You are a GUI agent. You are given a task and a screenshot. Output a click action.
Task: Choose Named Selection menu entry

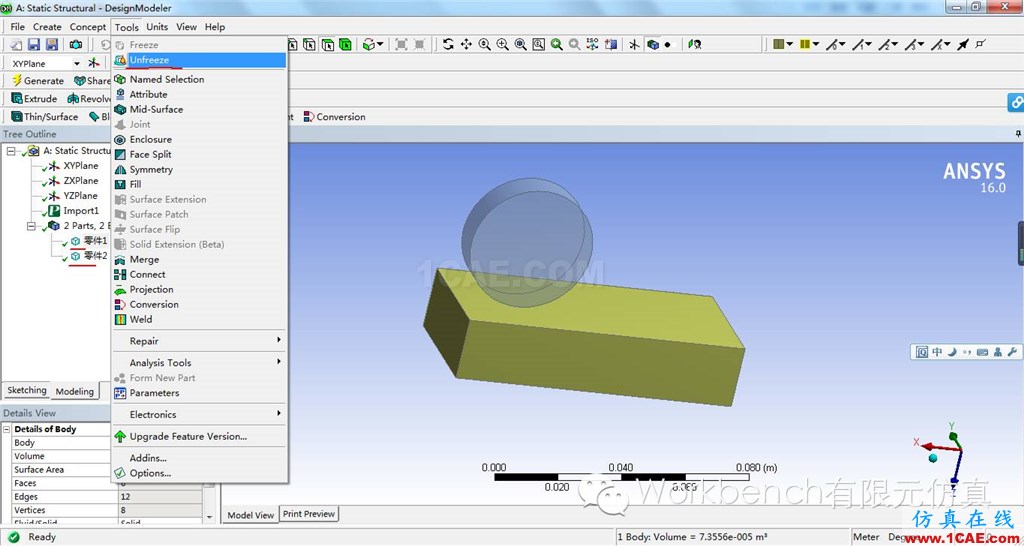[199, 79]
